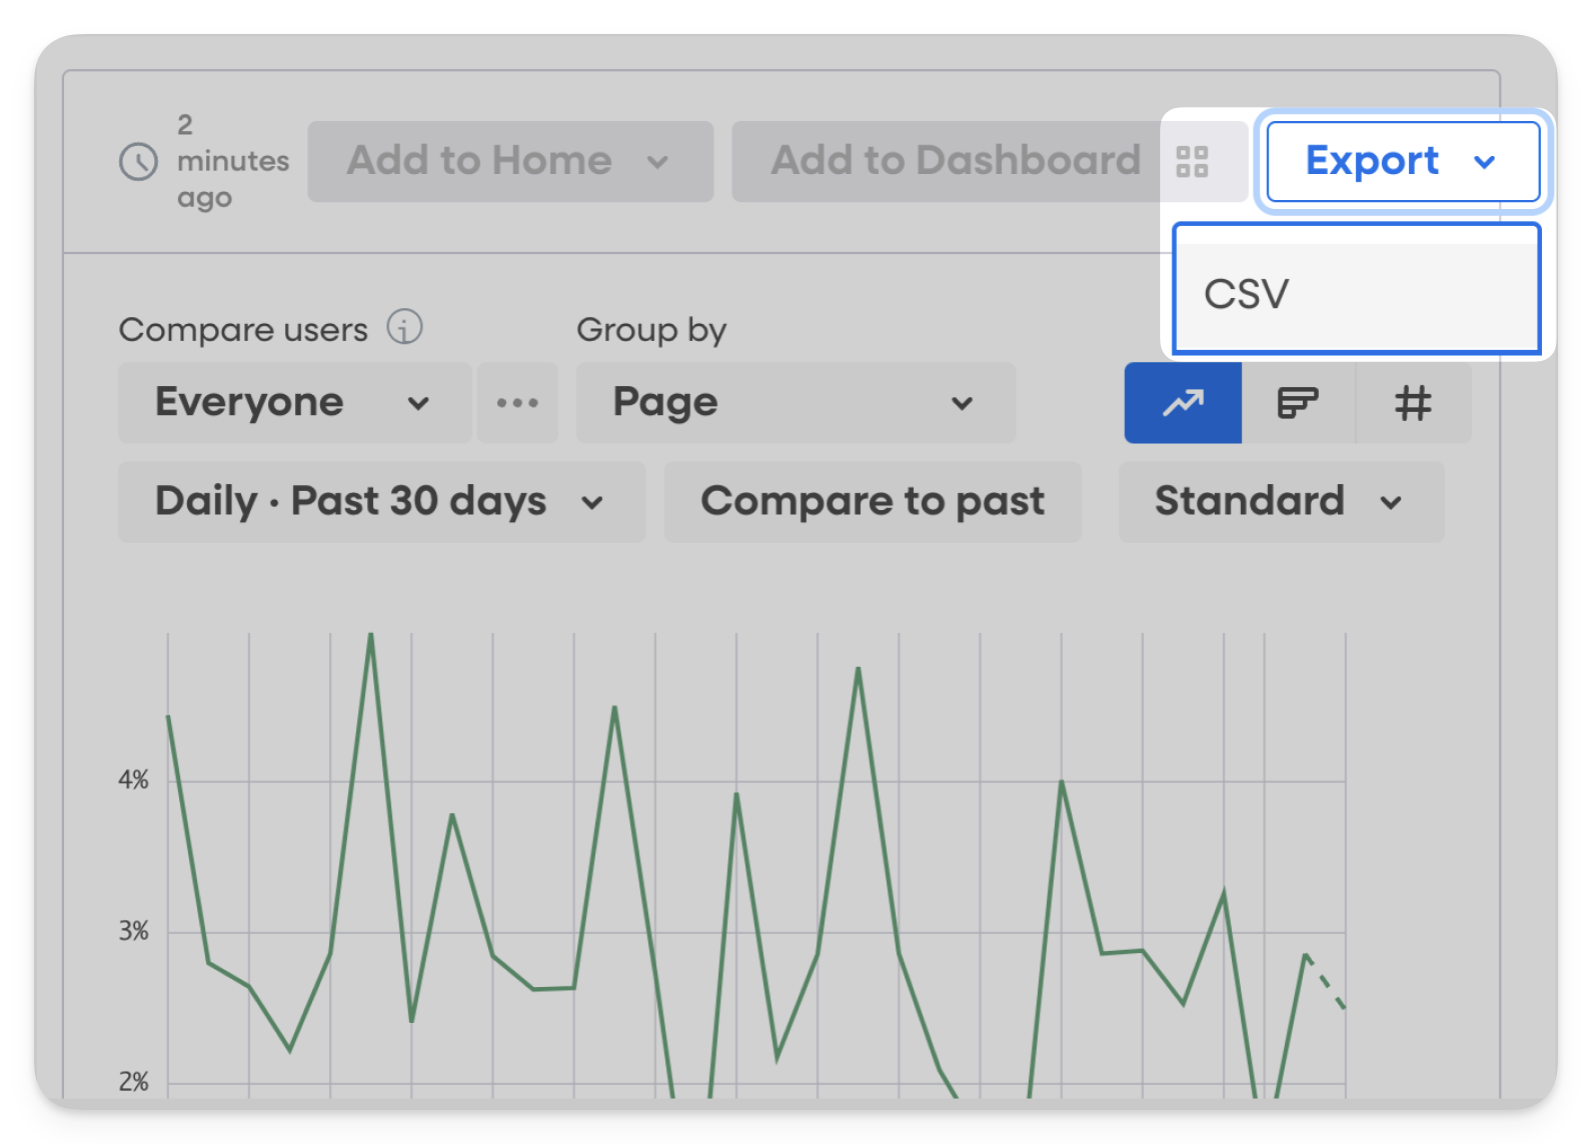The width and height of the screenshot is (1592, 1144).
Task: Switch to the number (#) view
Action: point(1413,403)
